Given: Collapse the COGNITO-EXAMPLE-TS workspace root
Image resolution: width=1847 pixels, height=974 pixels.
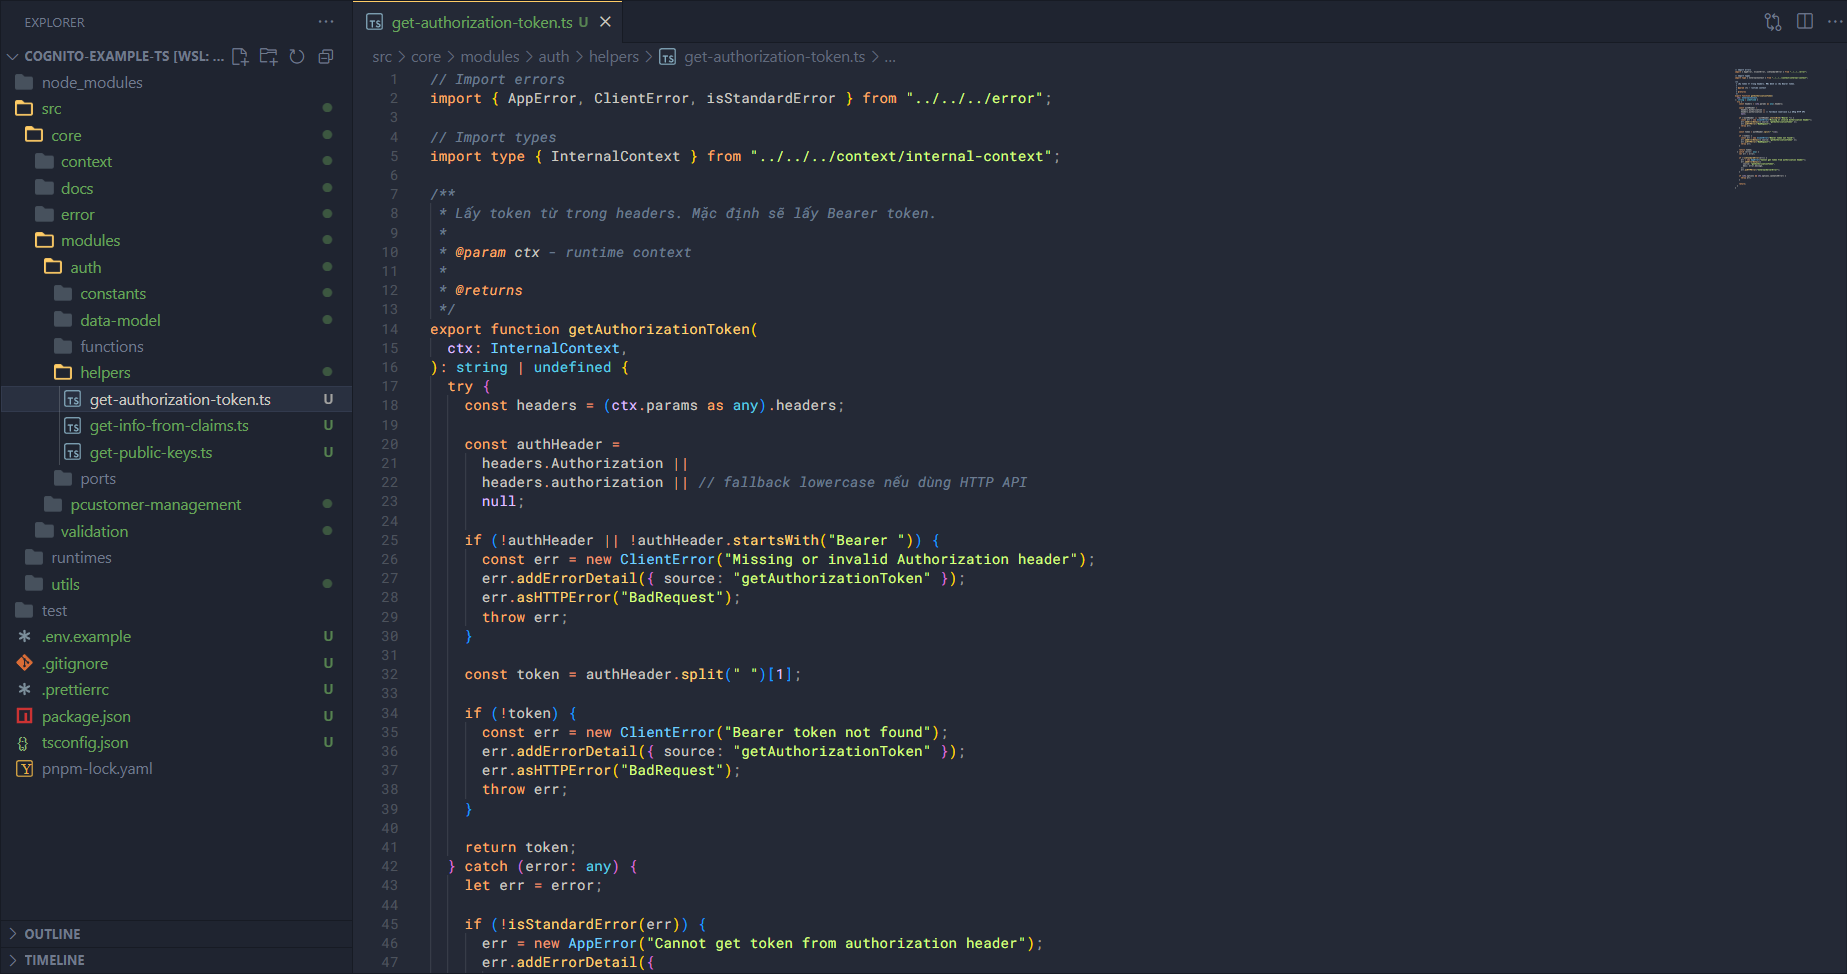Looking at the screenshot, I should click(13, 57).
